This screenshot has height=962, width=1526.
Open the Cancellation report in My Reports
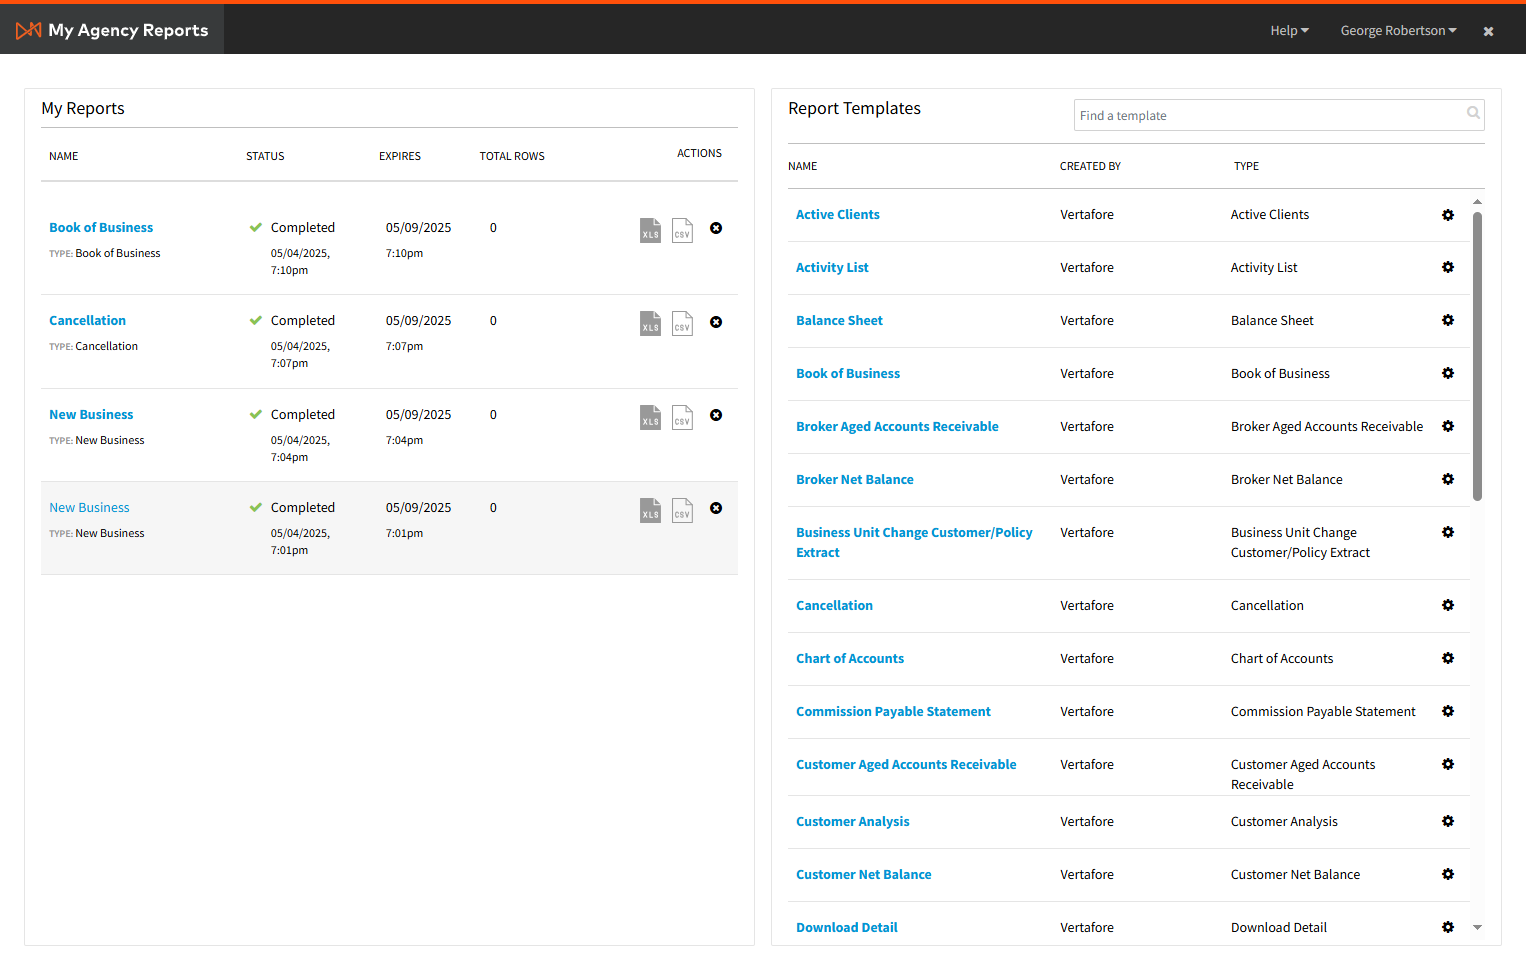pyautogui.click(x=88, y=321)
